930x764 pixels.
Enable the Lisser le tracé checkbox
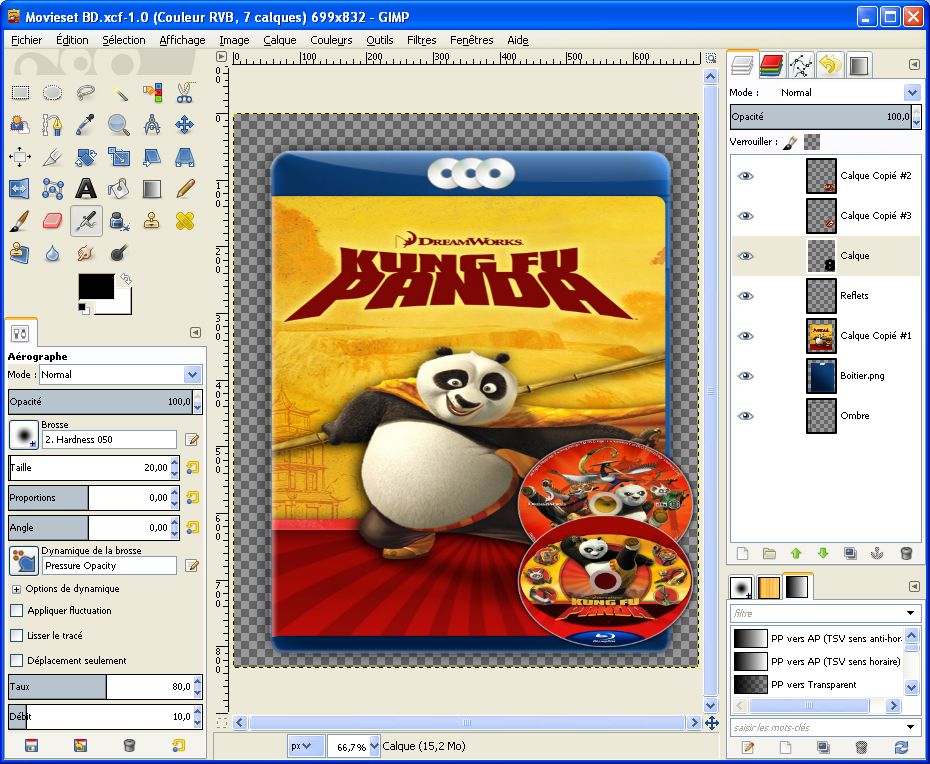[17, 635]
